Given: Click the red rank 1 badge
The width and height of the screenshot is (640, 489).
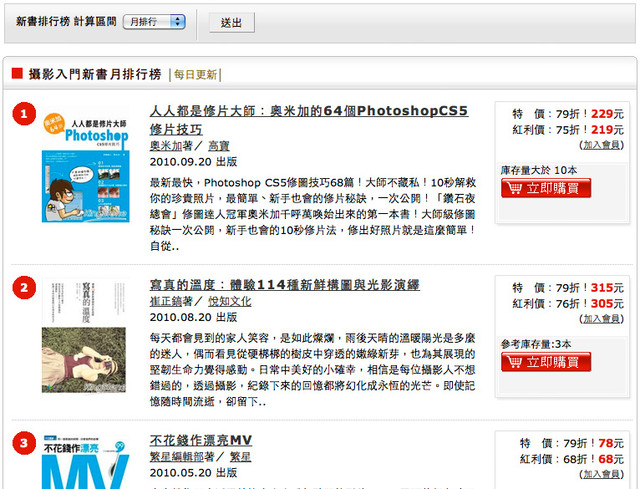Looking at the screenshot, I should [x=24, y=113].
